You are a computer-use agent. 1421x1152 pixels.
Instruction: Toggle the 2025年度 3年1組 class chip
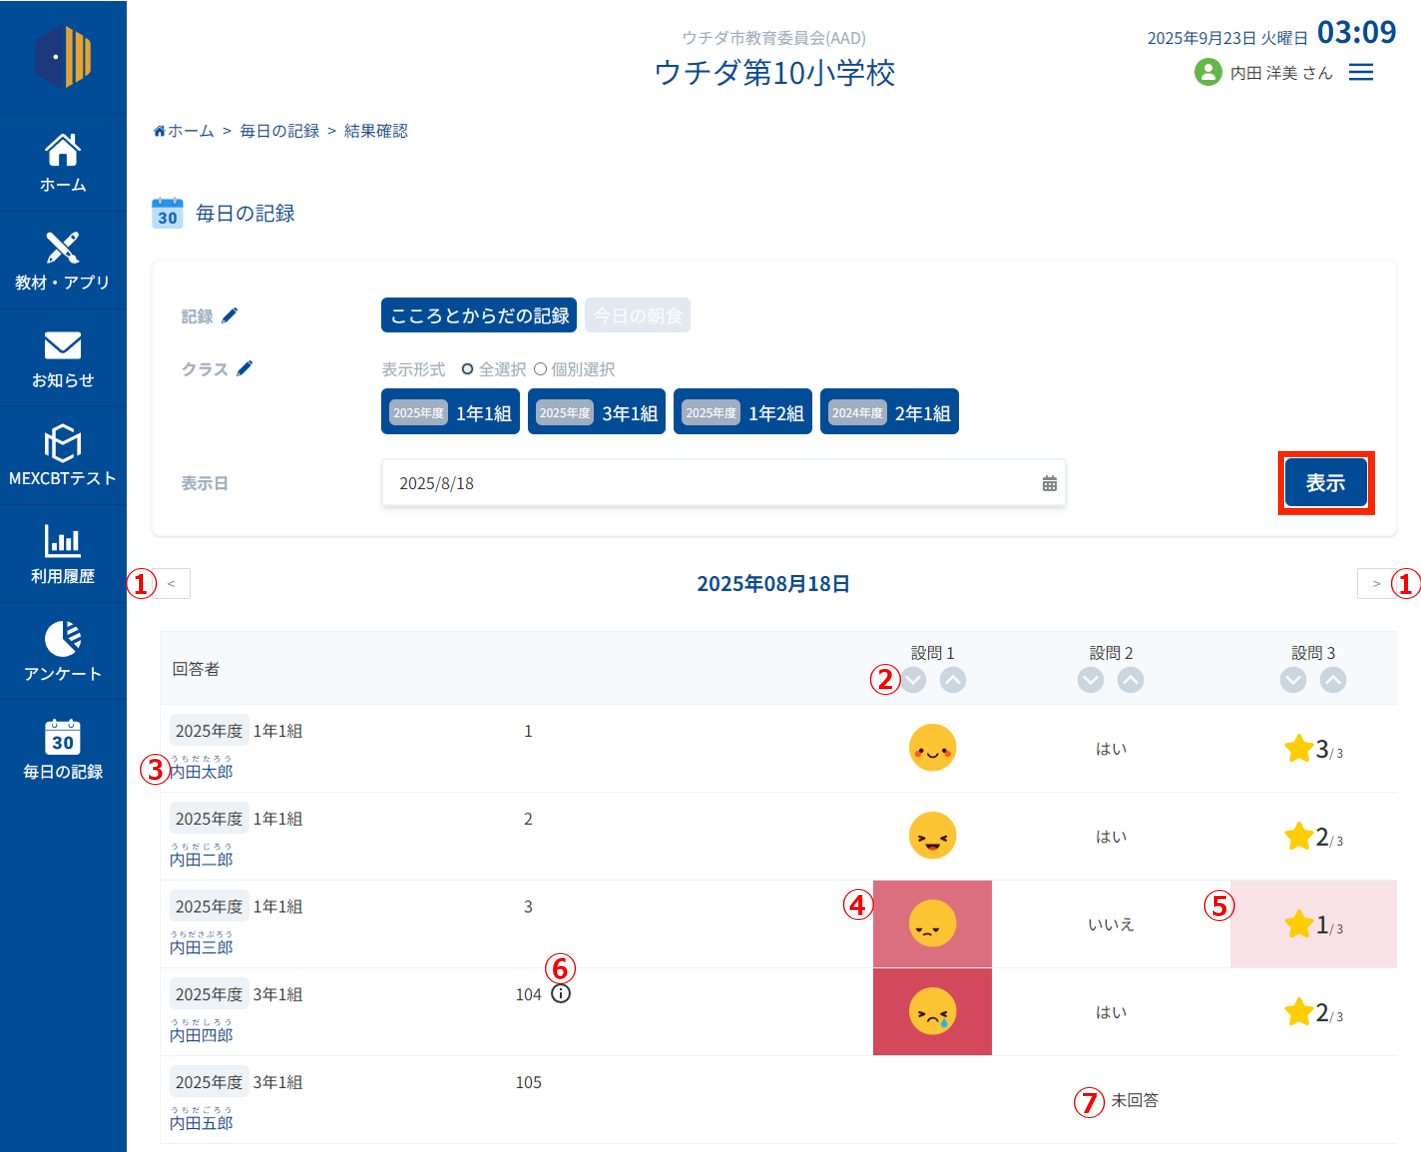pos(596,412)
